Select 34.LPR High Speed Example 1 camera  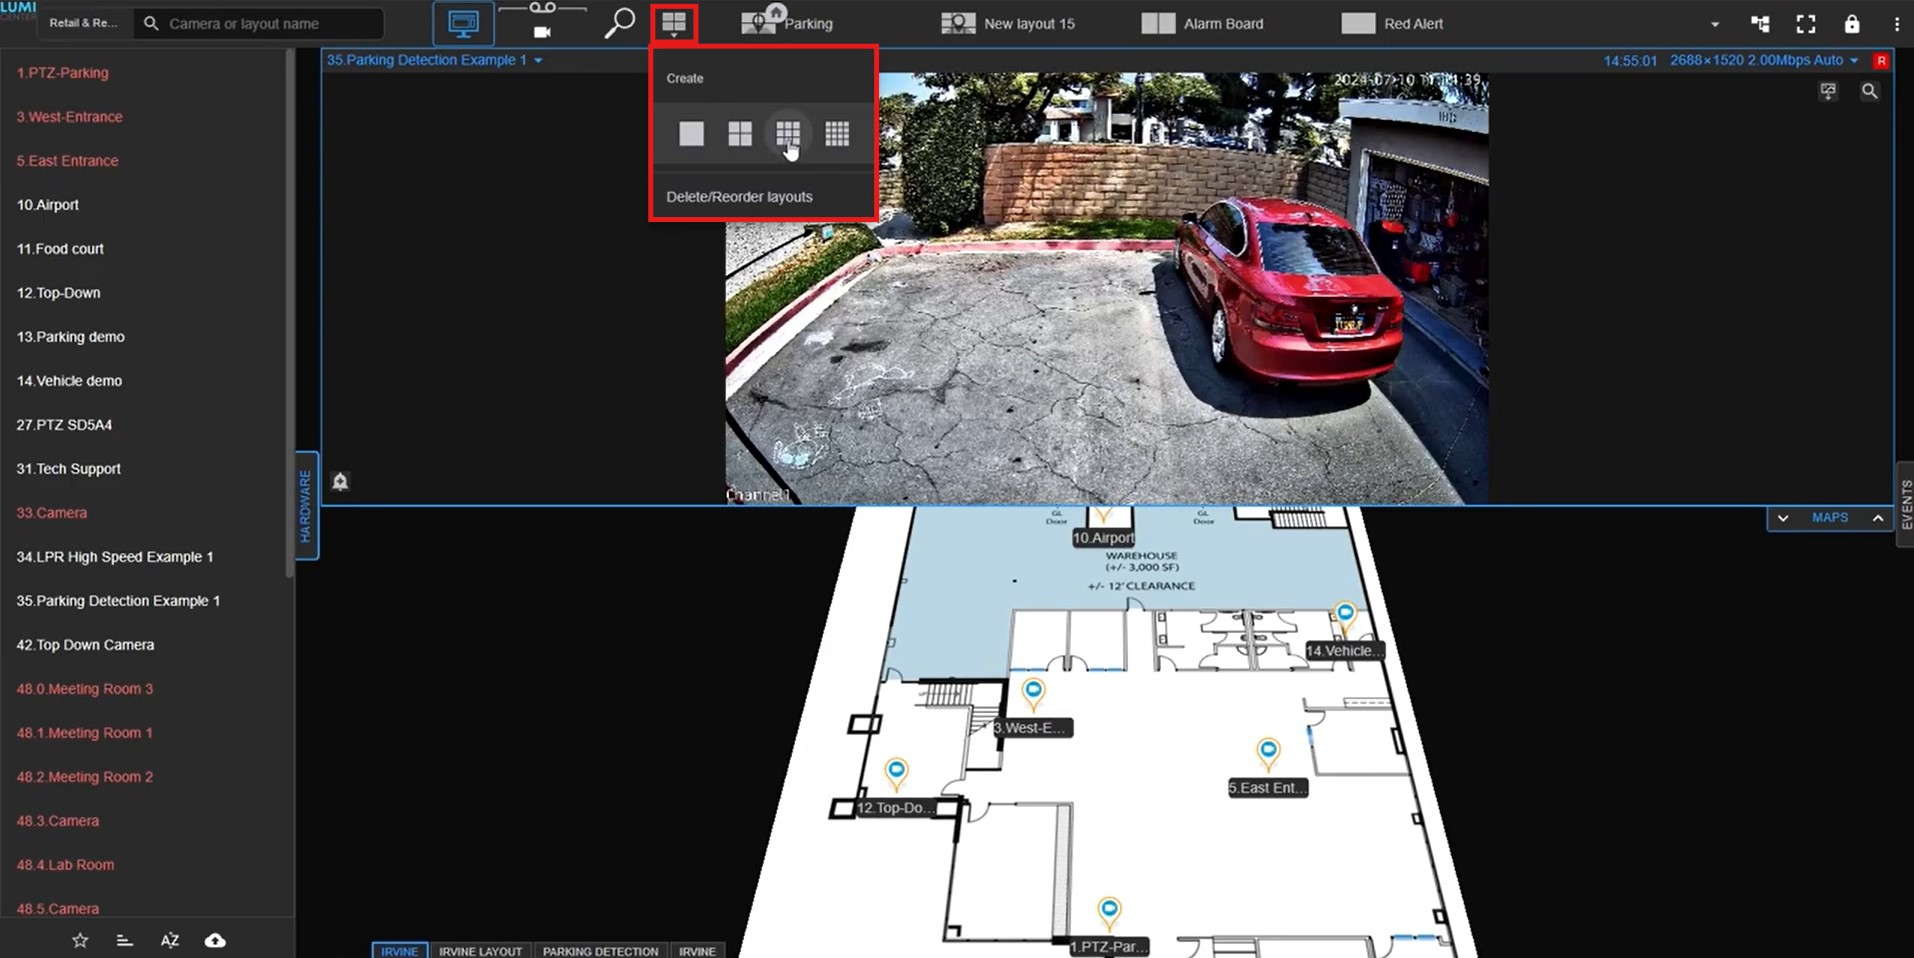115,557
